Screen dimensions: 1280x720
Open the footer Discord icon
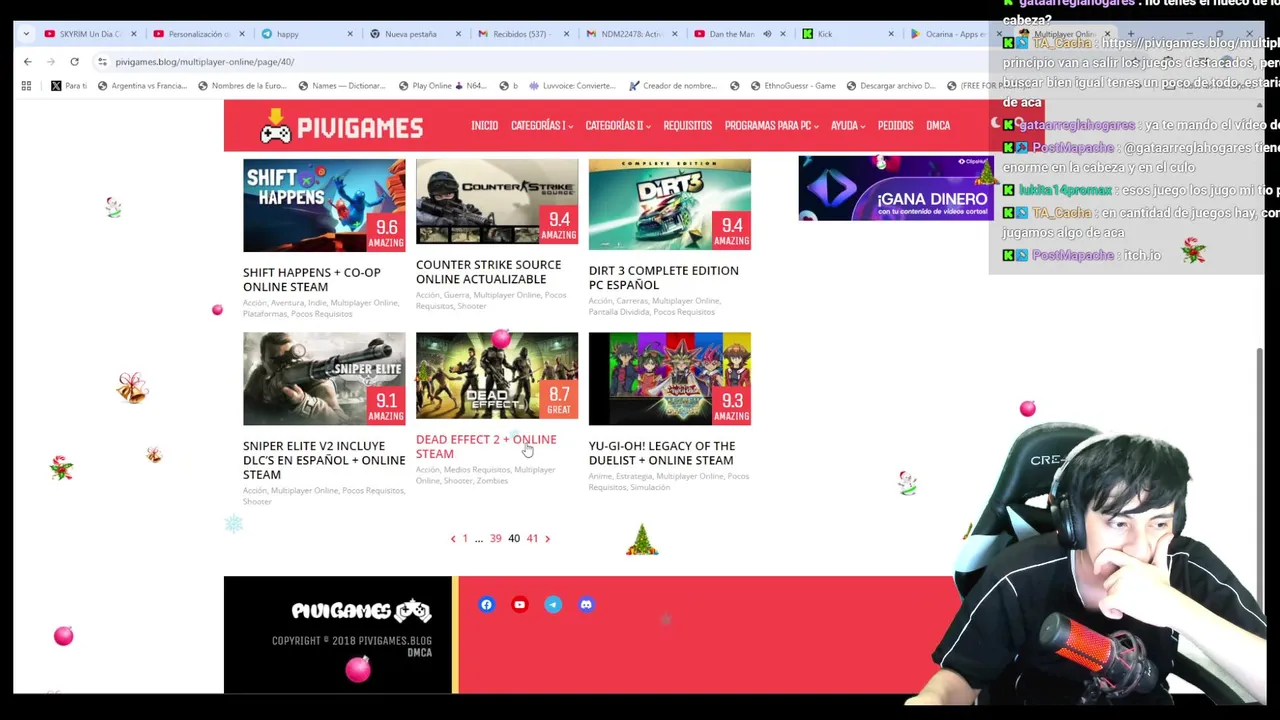586,605
